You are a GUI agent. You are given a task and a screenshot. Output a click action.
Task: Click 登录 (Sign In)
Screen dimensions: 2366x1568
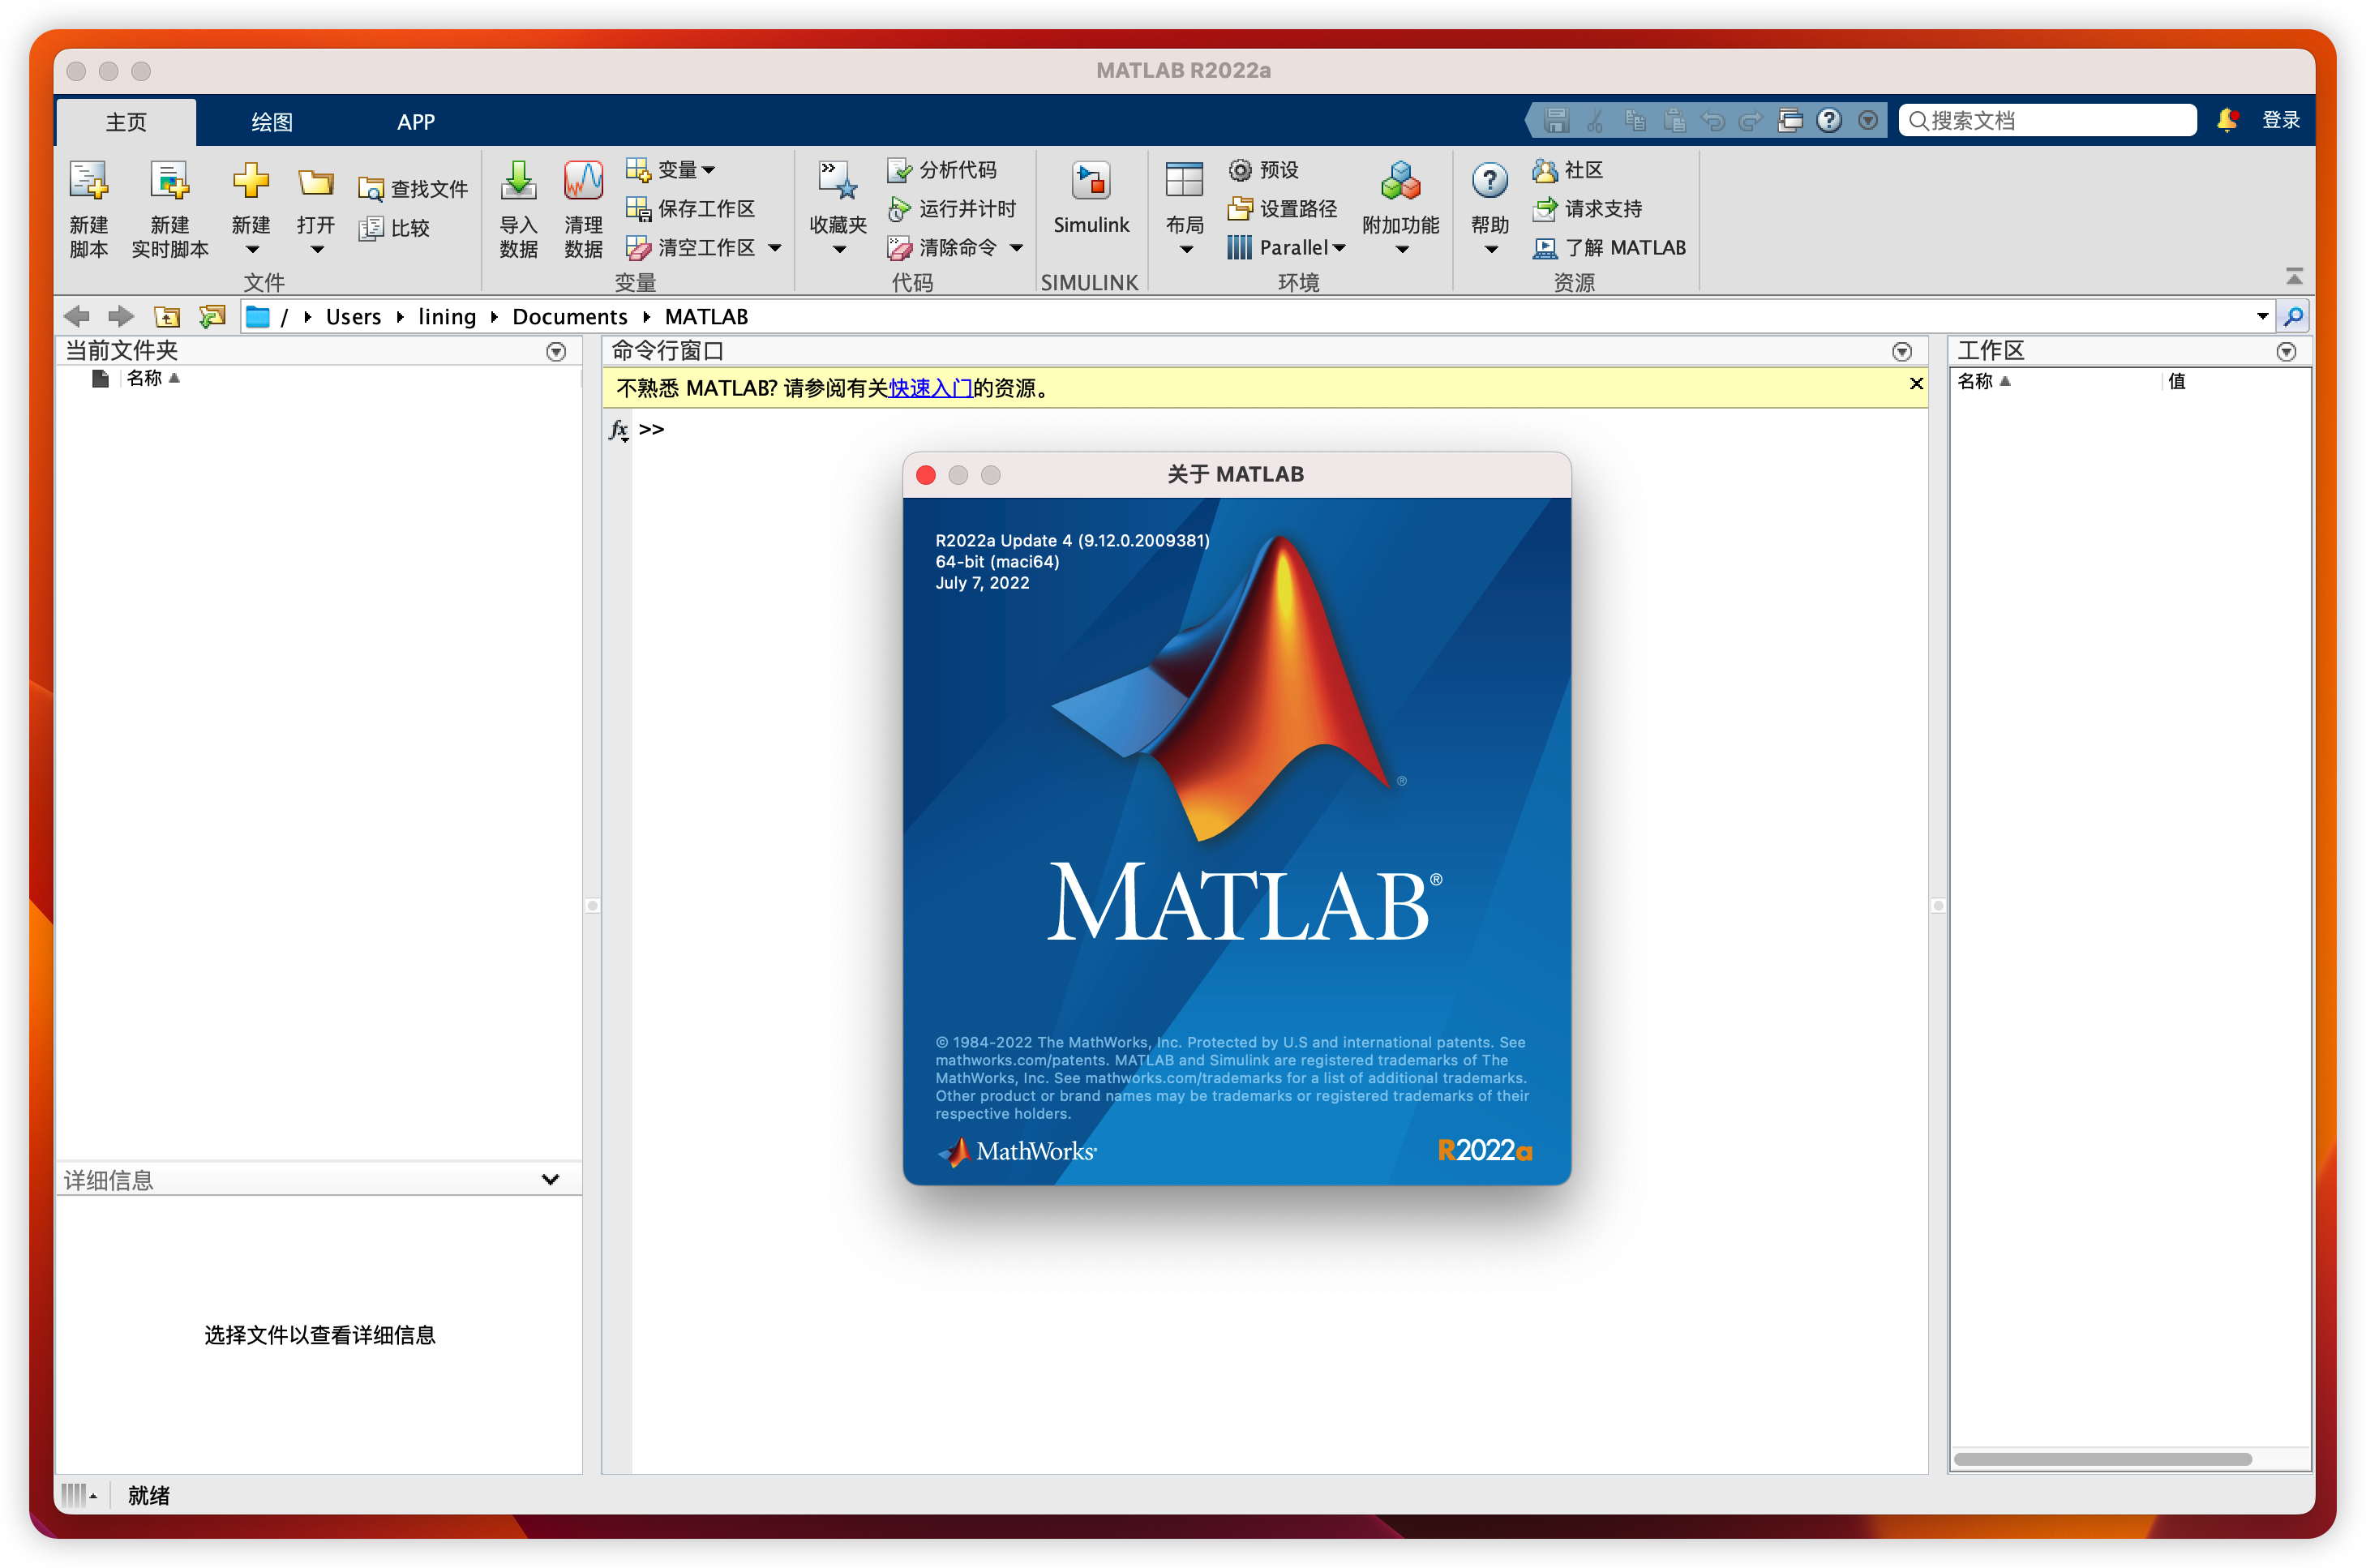(x=2281, y=120)
